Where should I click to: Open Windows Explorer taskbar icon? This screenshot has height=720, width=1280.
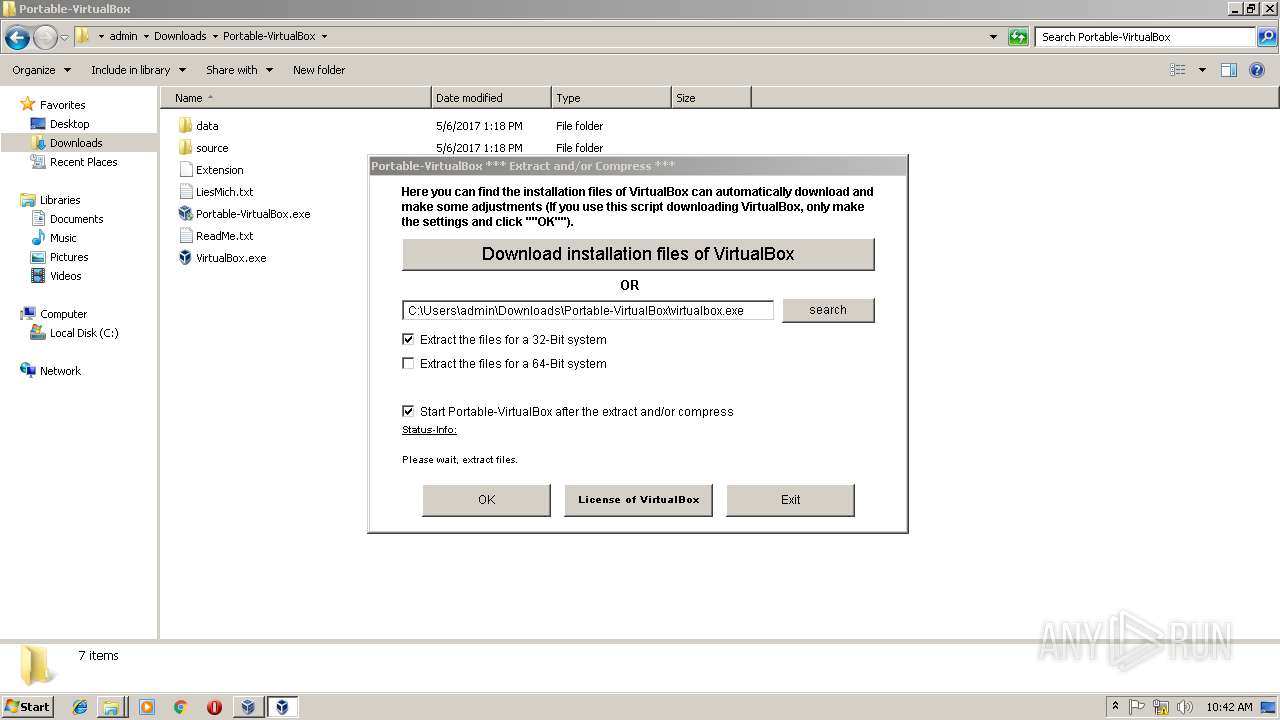[x=111, y=707]
